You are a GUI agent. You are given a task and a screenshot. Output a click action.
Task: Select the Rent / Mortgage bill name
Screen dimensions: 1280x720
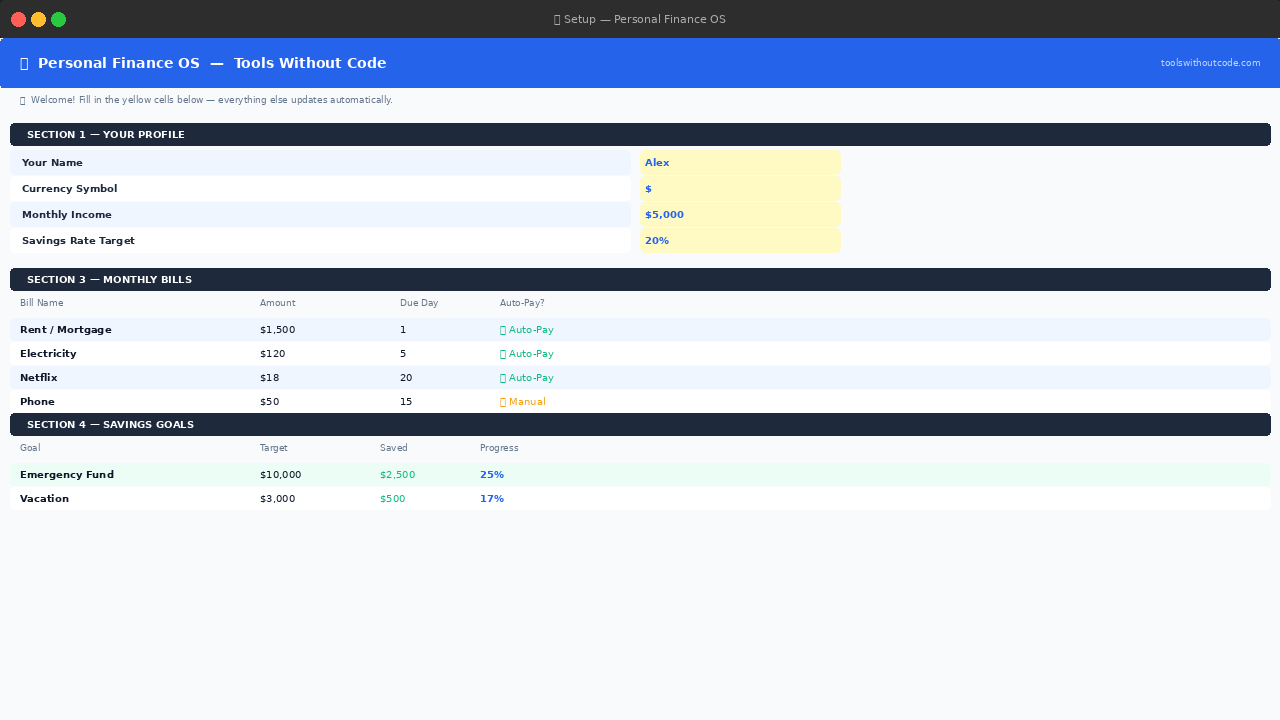click(66, 330)
